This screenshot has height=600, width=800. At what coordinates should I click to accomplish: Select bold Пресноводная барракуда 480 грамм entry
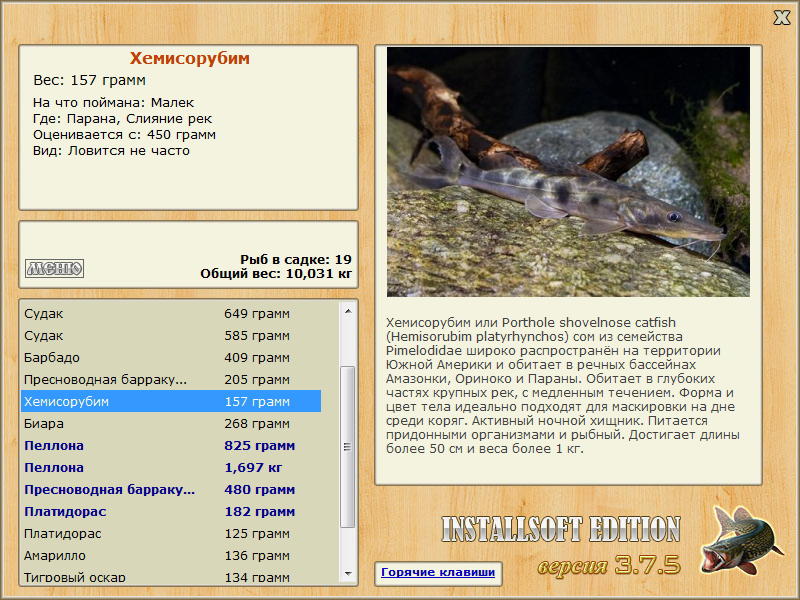click(171, 489)
